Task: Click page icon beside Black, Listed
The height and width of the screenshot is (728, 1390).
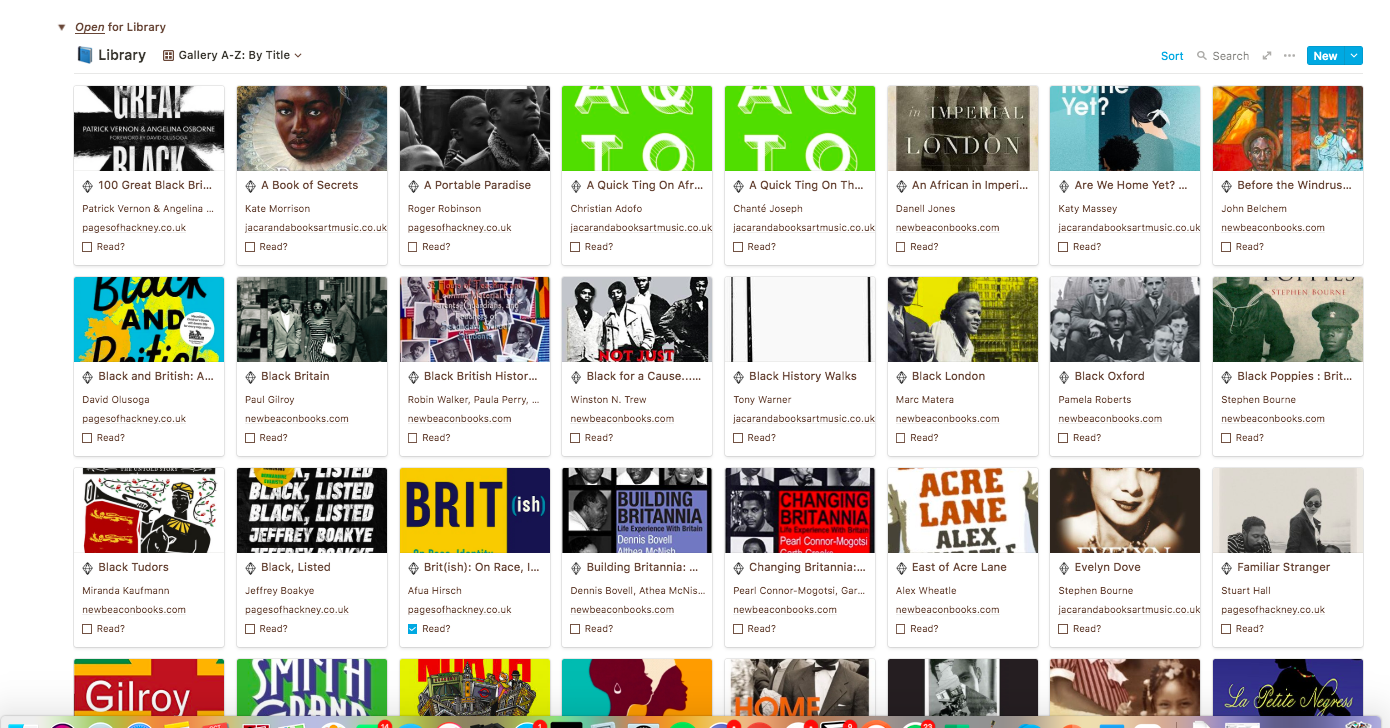Action: coord(251,568)
